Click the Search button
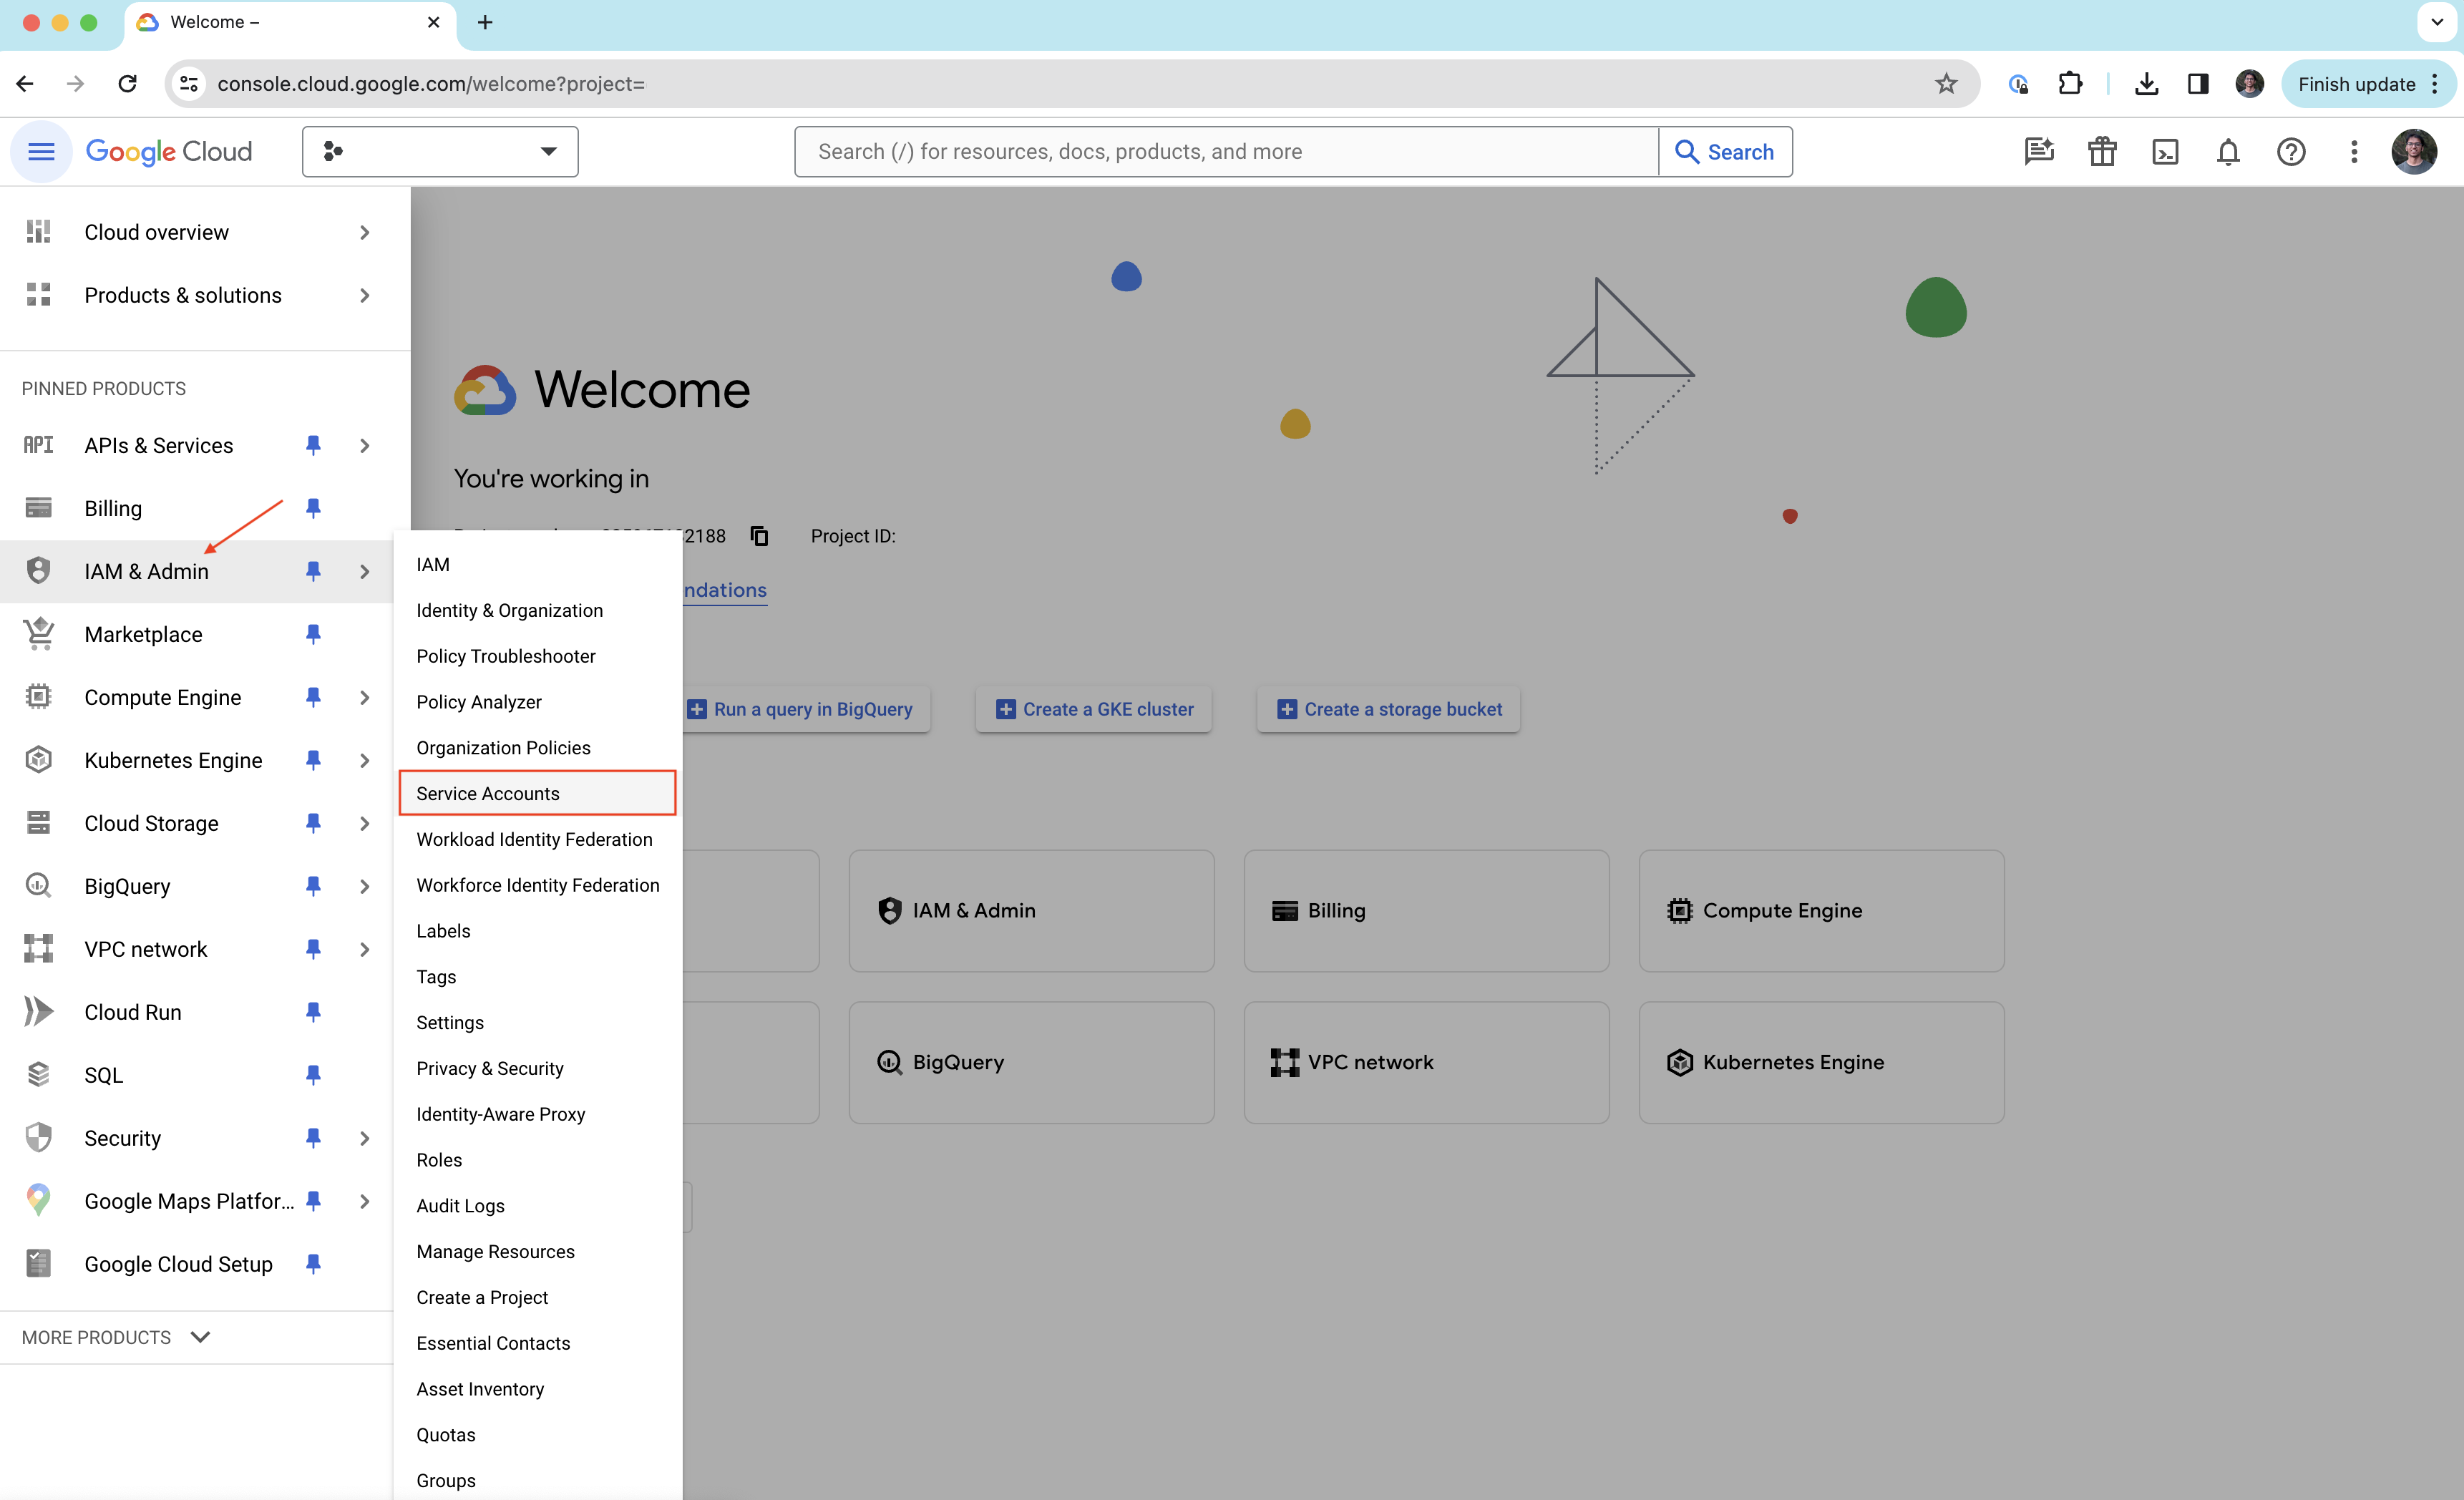 1725,152
